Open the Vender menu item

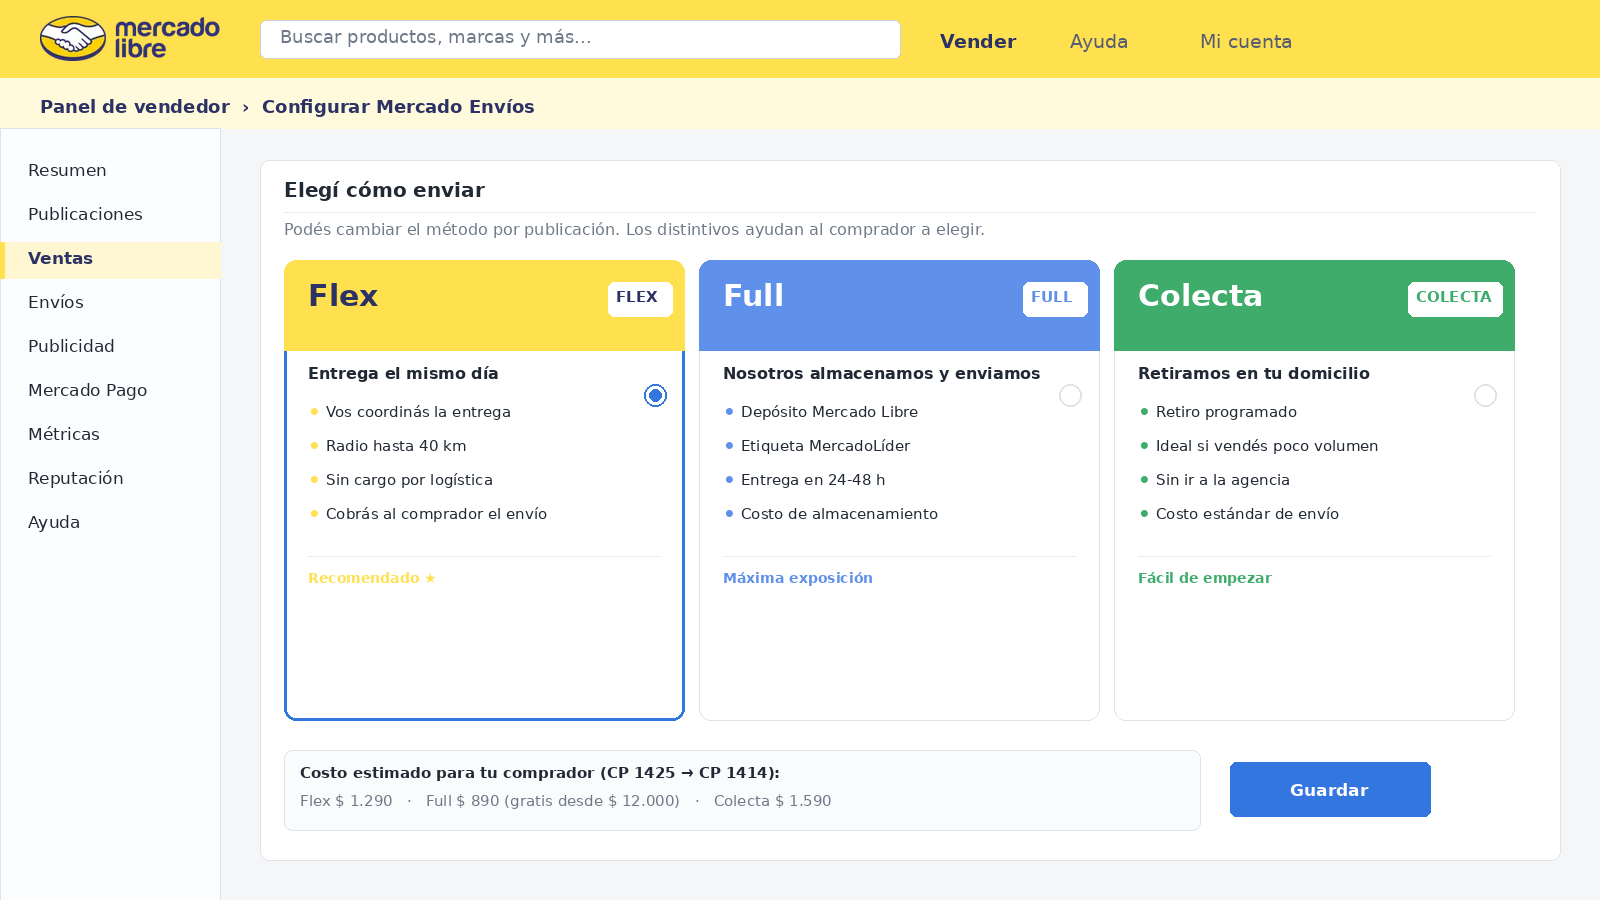[978, 41]
